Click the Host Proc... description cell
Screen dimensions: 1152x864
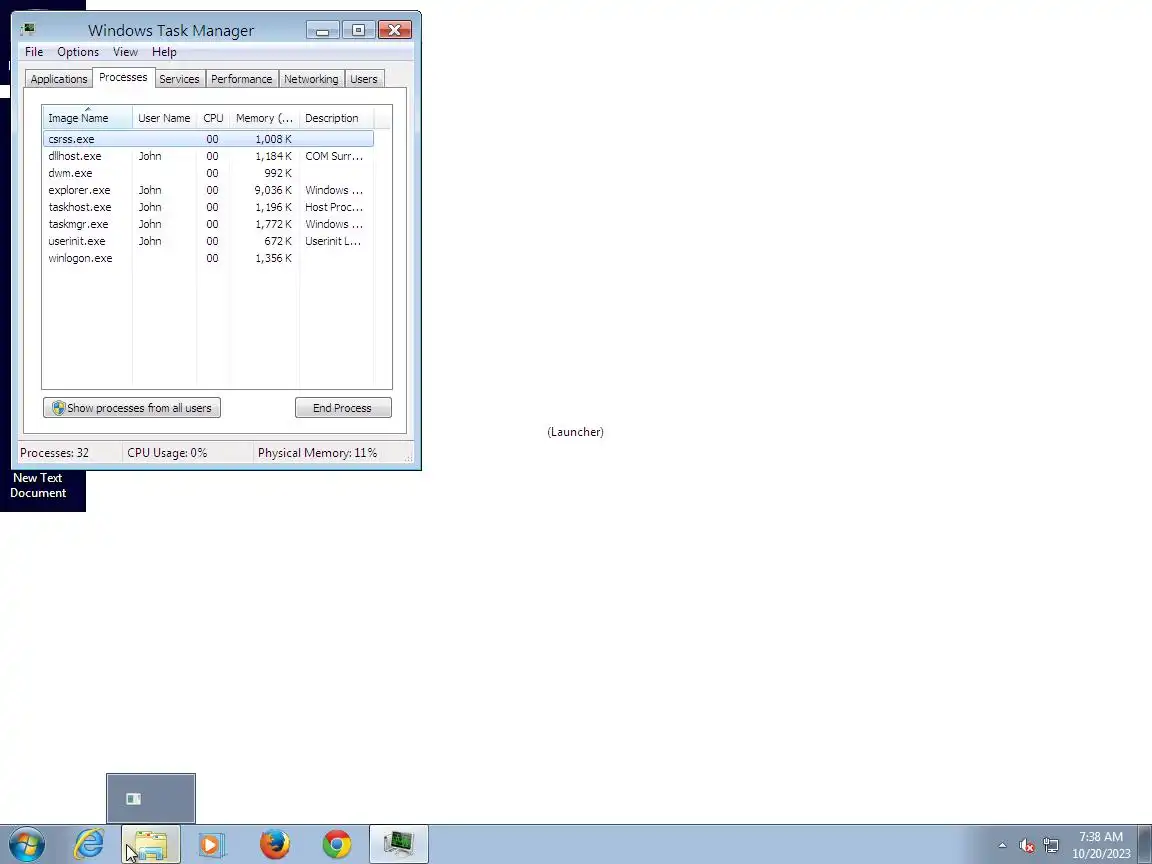[x=334, y=206]
